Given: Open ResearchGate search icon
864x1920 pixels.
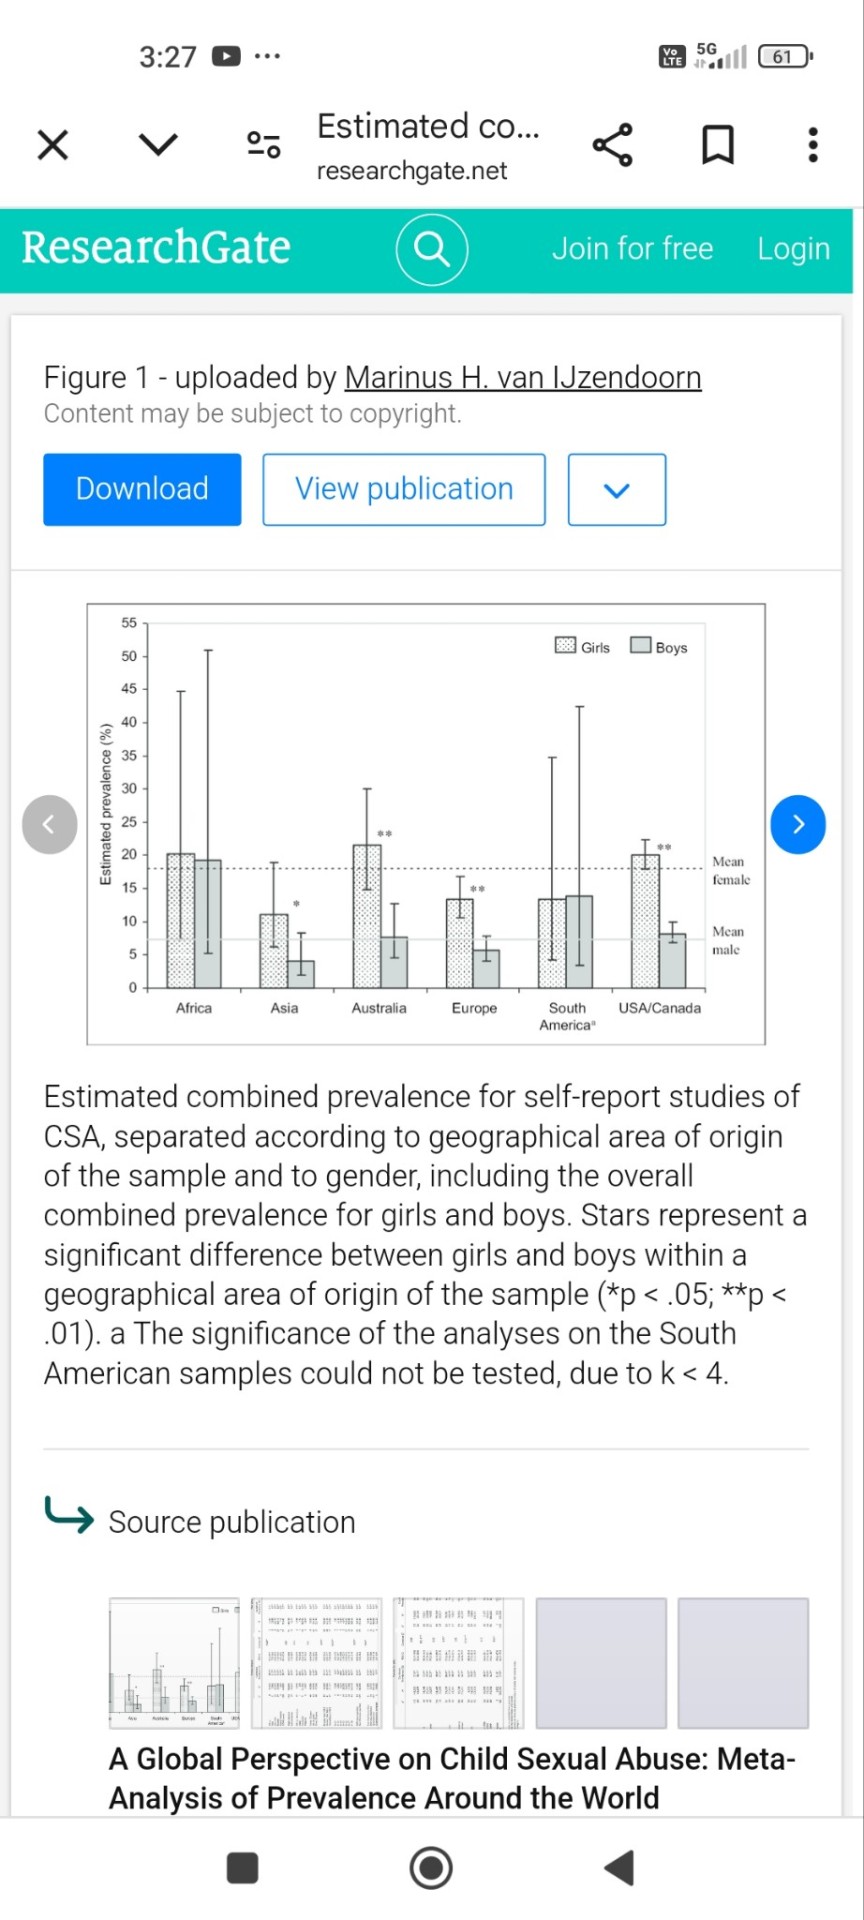Looking at the screenshot, I should [432, 249].
